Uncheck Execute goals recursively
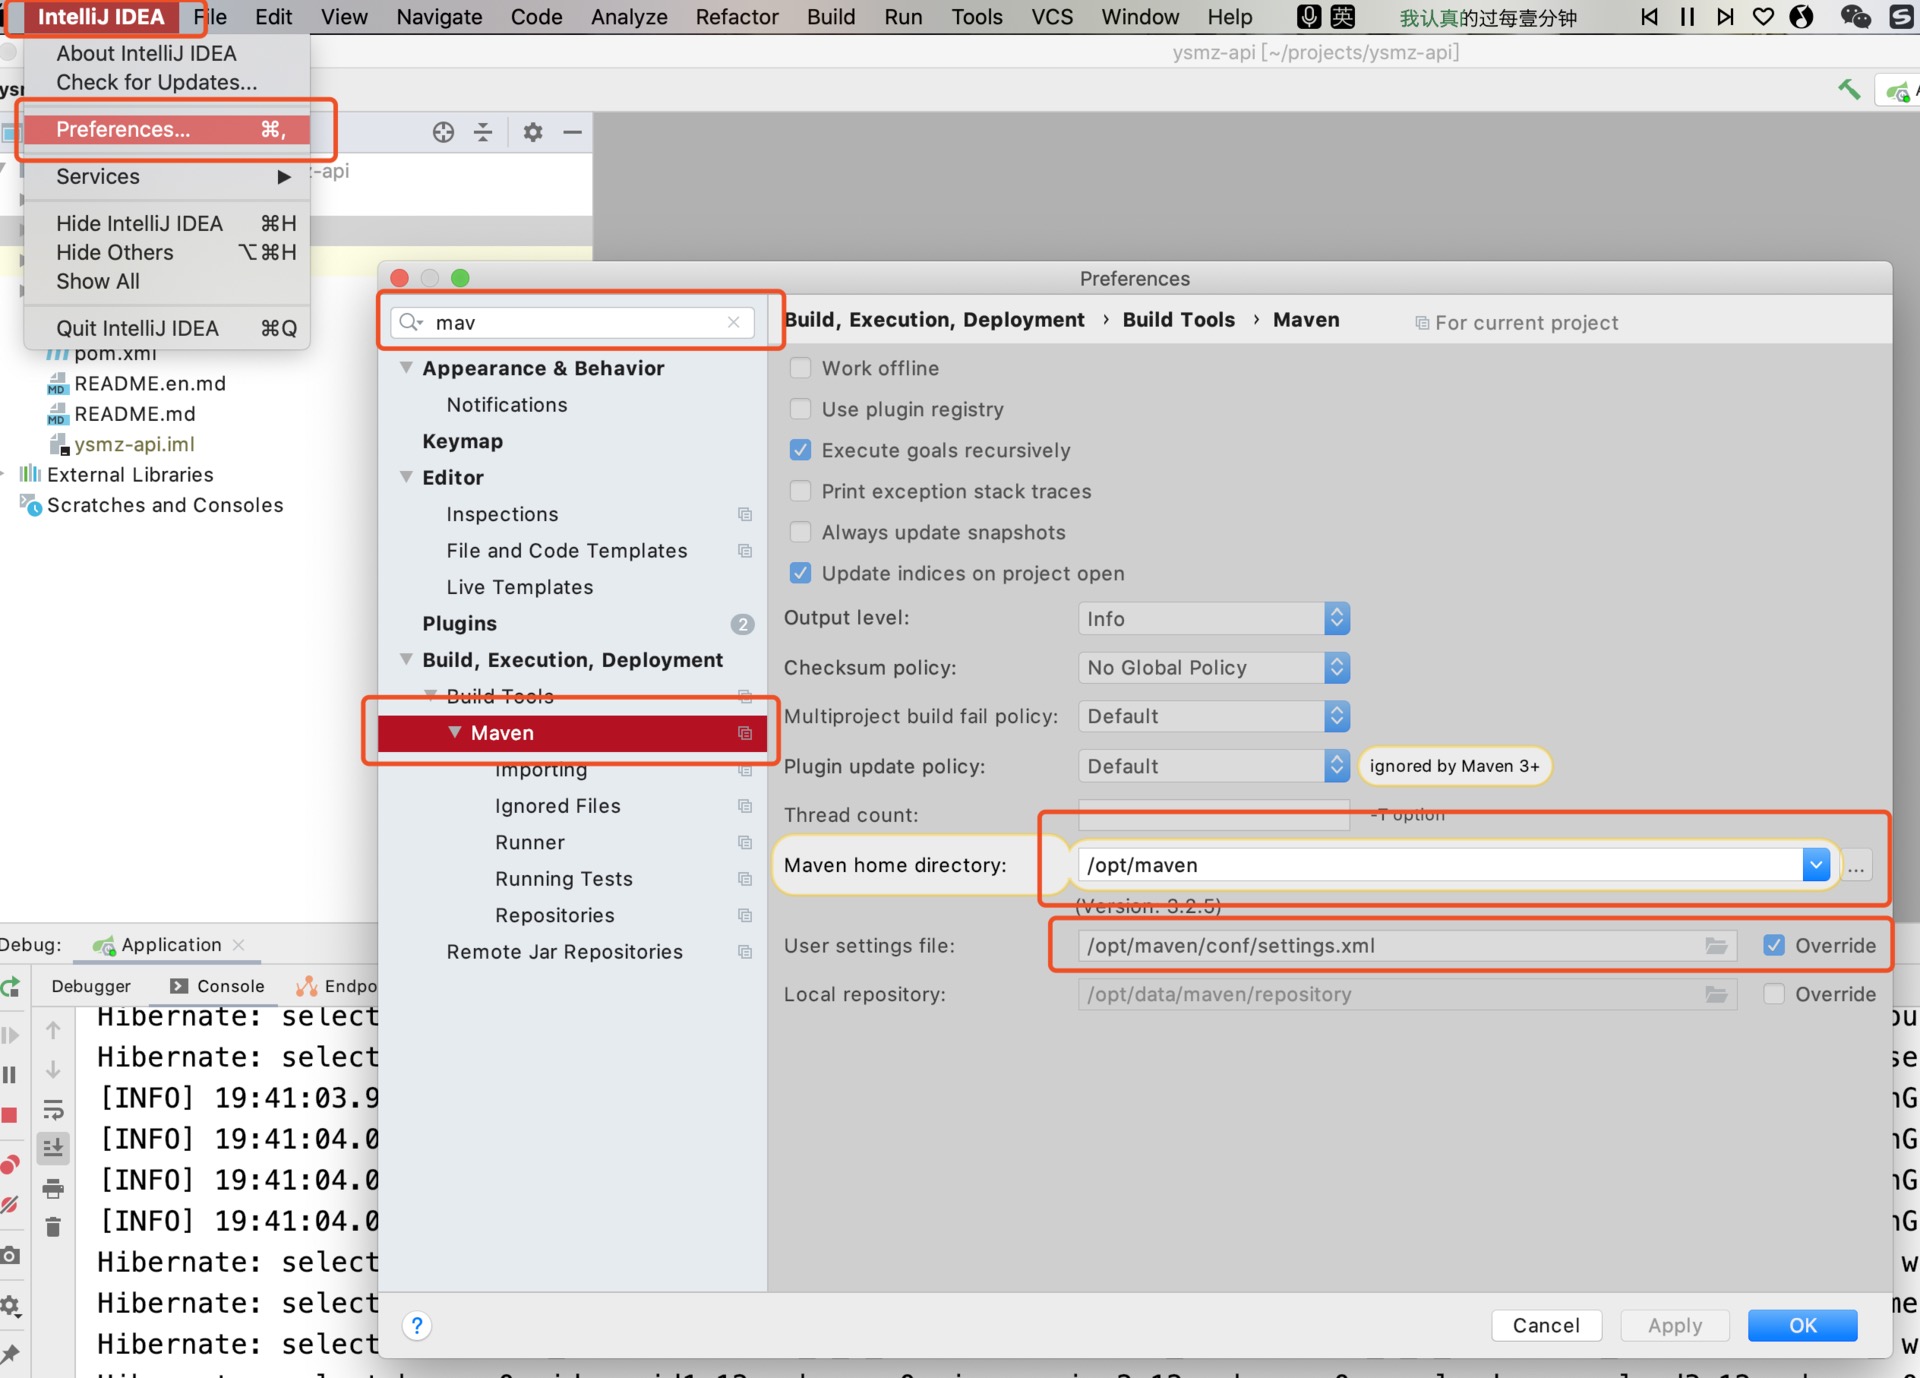Image resolution: width=1920 pixels, height=1378 pixels. [800, 450]
